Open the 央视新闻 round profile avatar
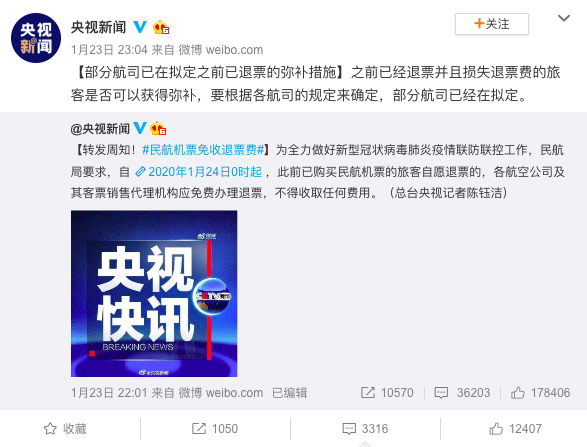Image resolution: width=587 pixels, height=447 pixels. pos(36,38)
